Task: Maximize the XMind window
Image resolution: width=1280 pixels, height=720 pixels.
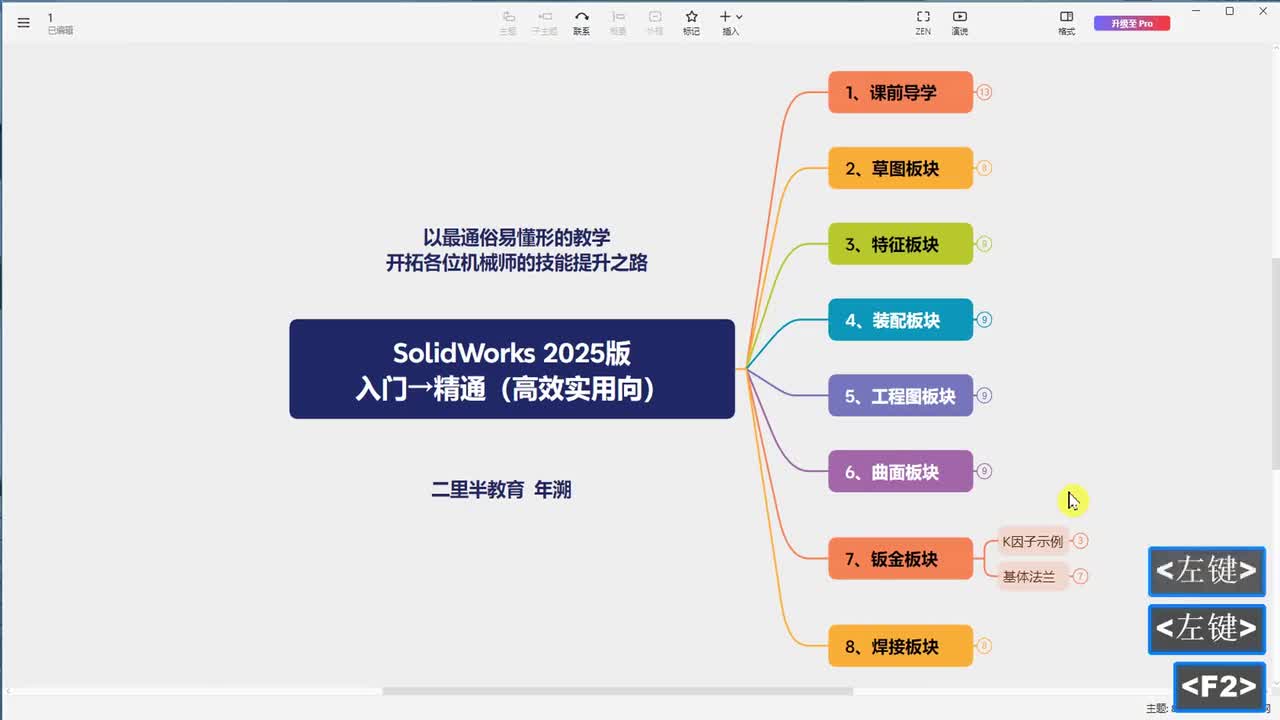Action: 1230,11
